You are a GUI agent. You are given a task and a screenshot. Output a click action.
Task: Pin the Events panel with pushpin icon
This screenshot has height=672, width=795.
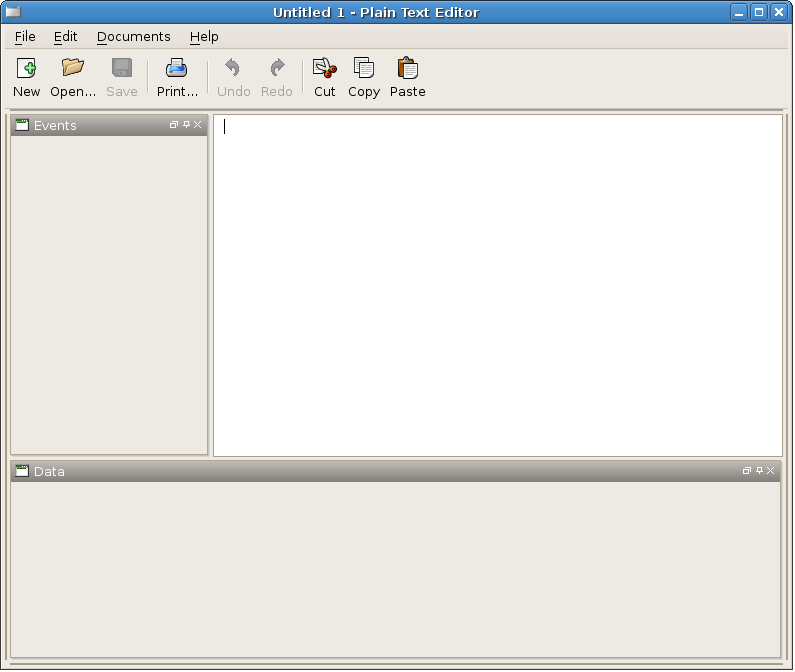(x=186, y=125)
